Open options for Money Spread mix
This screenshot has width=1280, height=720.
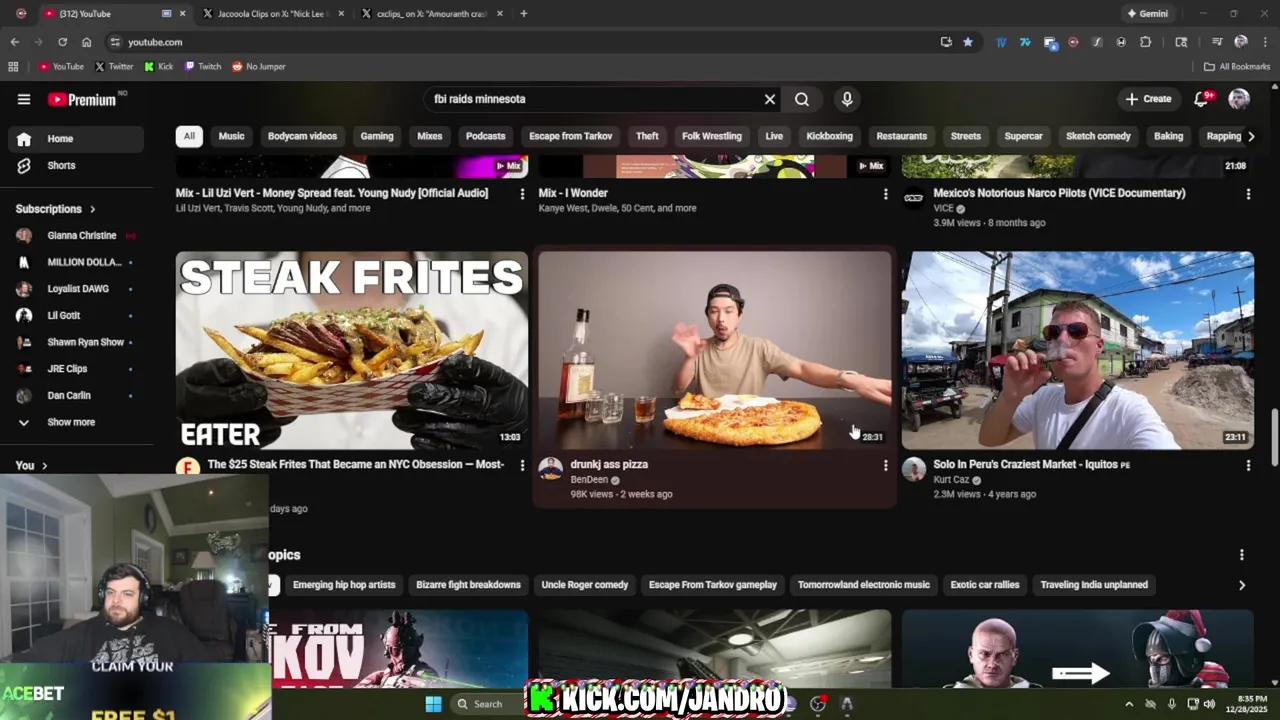pyautogui.click(x=522, y=194)
